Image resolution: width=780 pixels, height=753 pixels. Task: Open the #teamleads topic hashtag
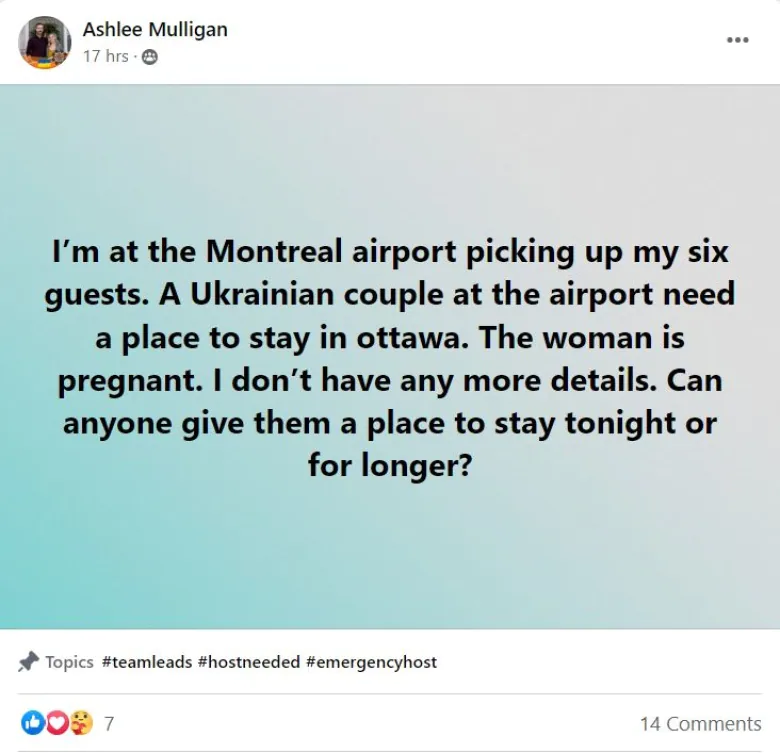coord(147,662)
